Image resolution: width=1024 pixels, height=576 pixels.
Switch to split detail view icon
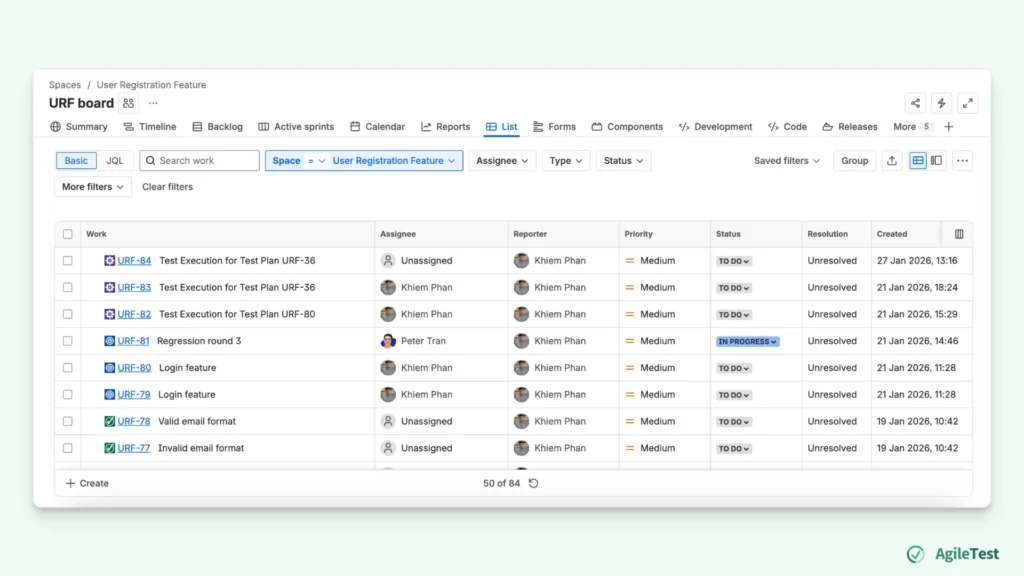pyautogui.click(x=936, y=161)
